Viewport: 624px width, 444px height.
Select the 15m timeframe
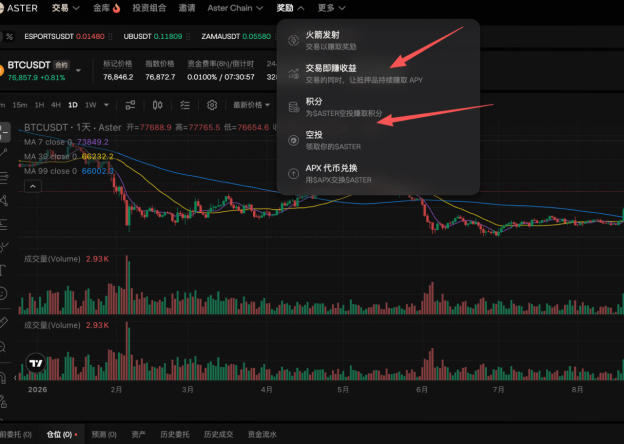[20, 105]
